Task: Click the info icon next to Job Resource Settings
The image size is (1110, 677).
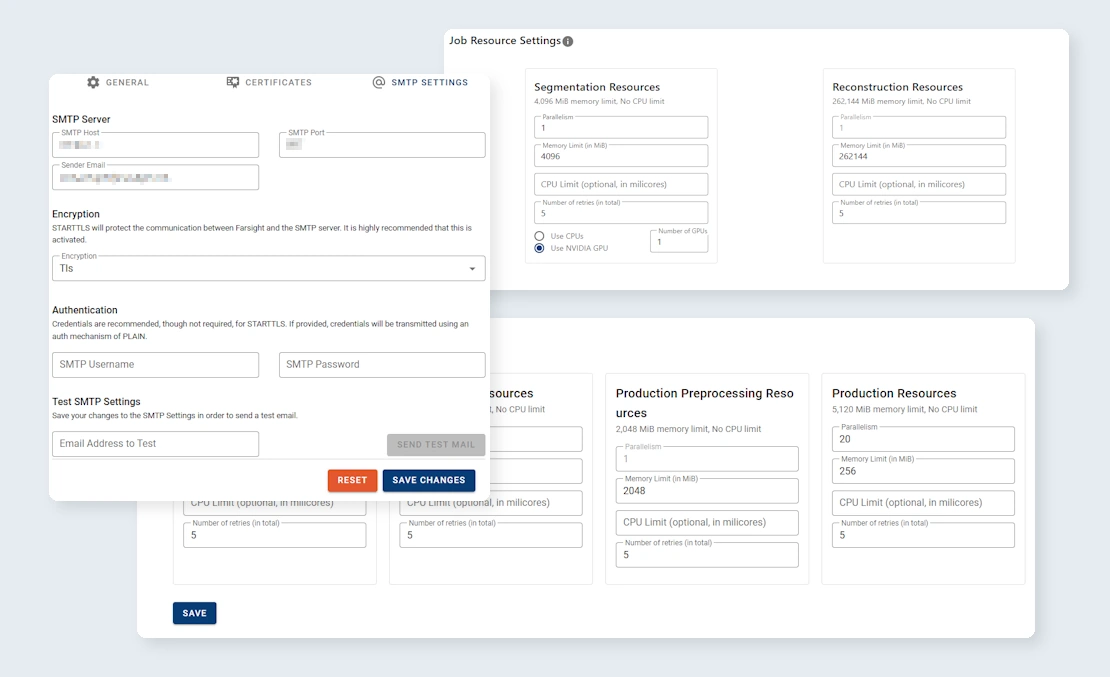Action: coord(569,41)
